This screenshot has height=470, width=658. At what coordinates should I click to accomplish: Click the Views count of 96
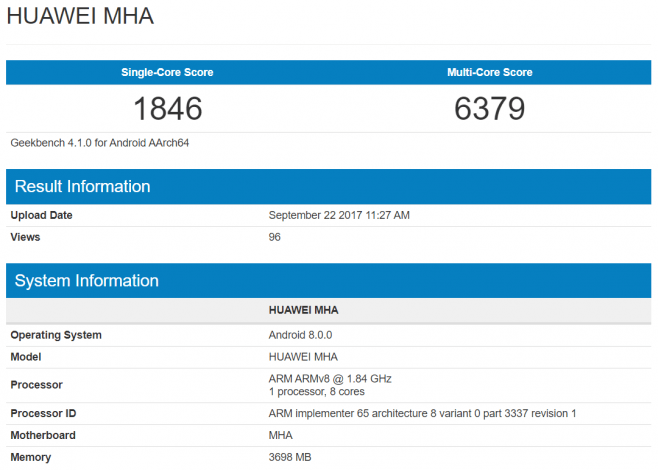275,237
